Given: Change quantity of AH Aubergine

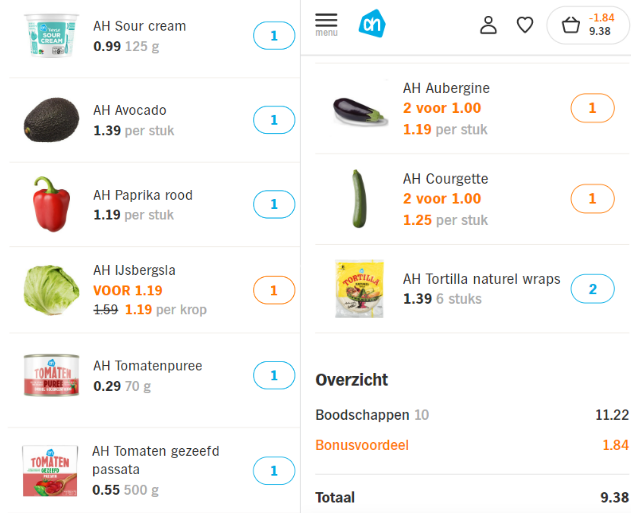Looking at the screenshot, I should (592, 108).
